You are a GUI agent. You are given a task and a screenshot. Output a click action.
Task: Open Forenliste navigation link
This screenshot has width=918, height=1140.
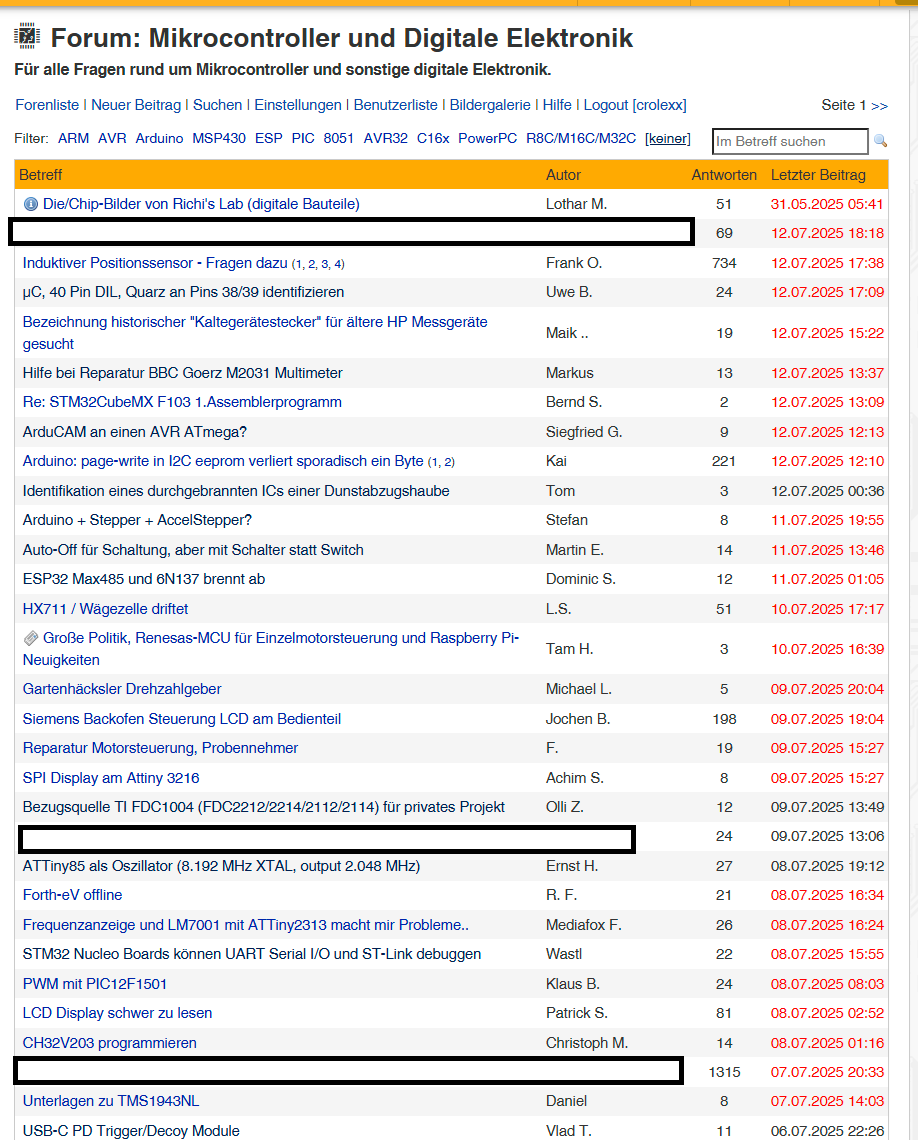click(47, 105)
